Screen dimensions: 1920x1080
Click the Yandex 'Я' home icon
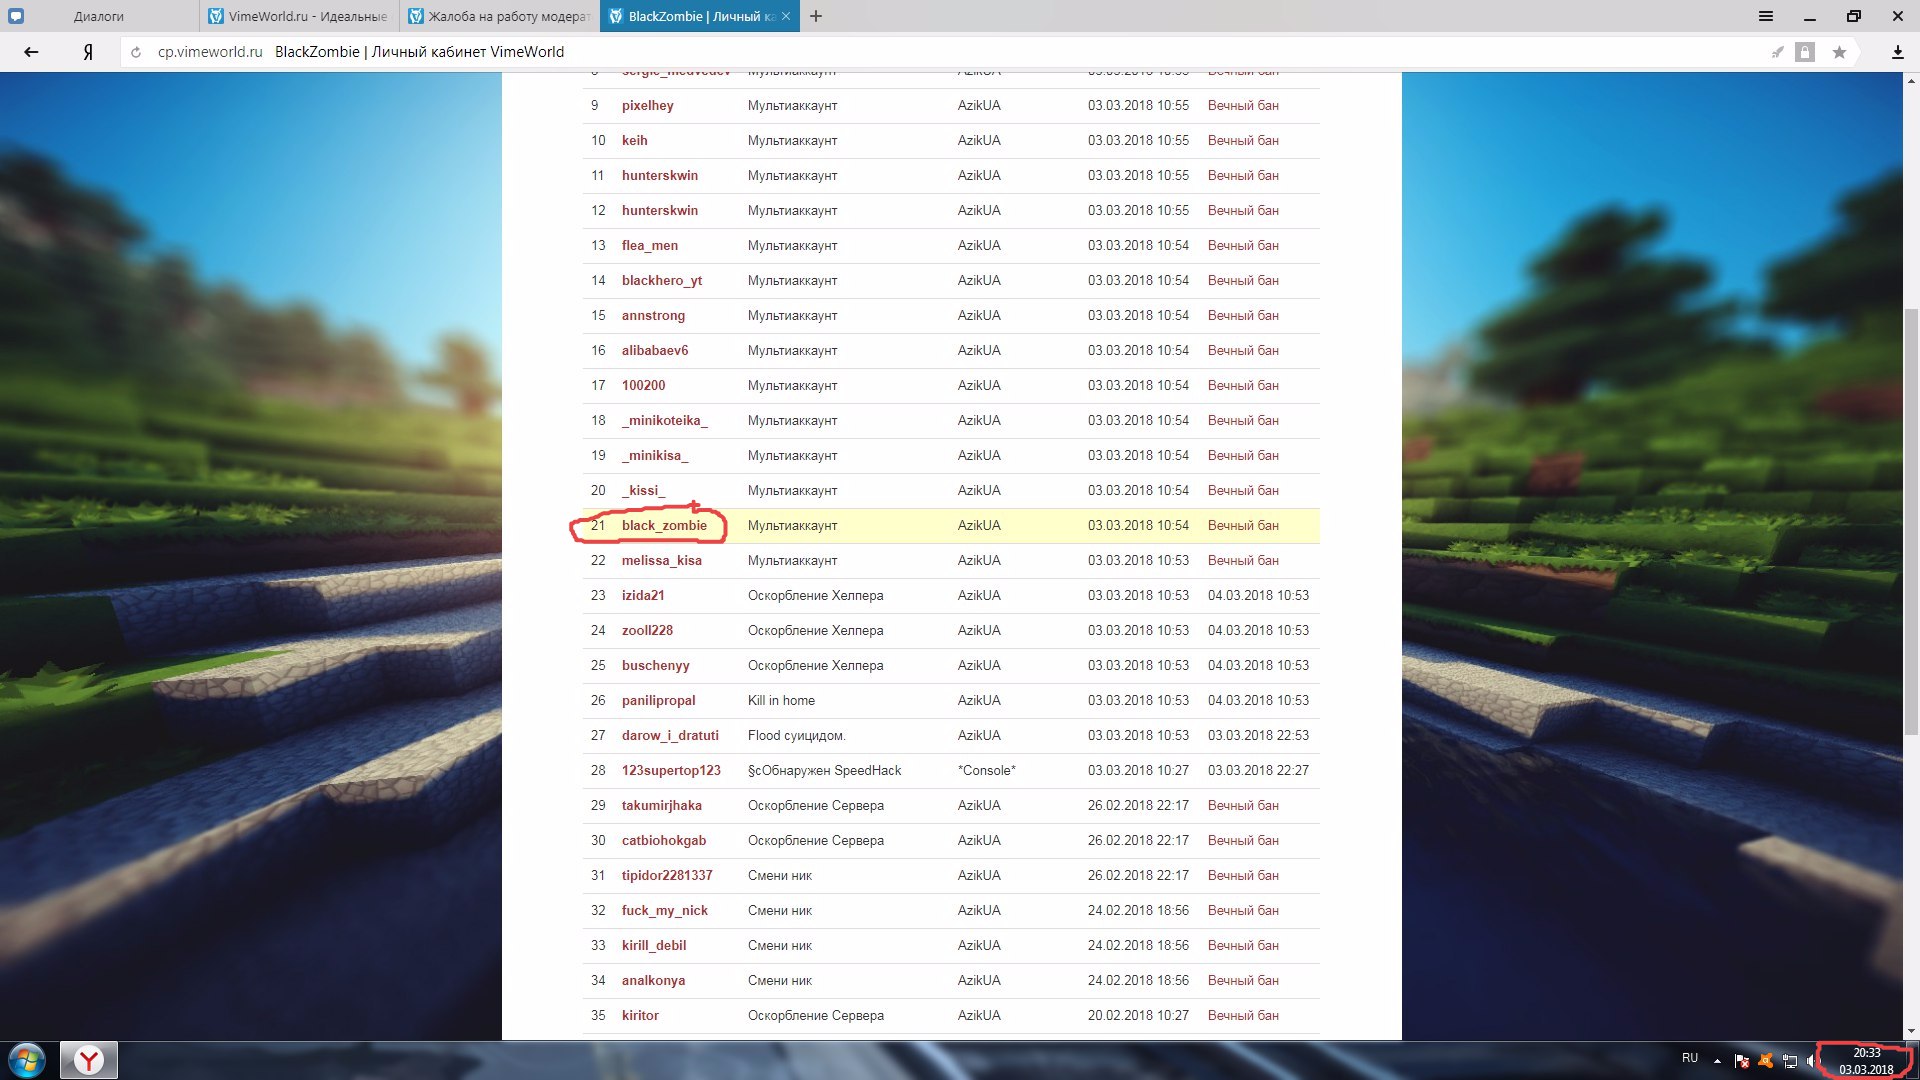click(88, 52)
